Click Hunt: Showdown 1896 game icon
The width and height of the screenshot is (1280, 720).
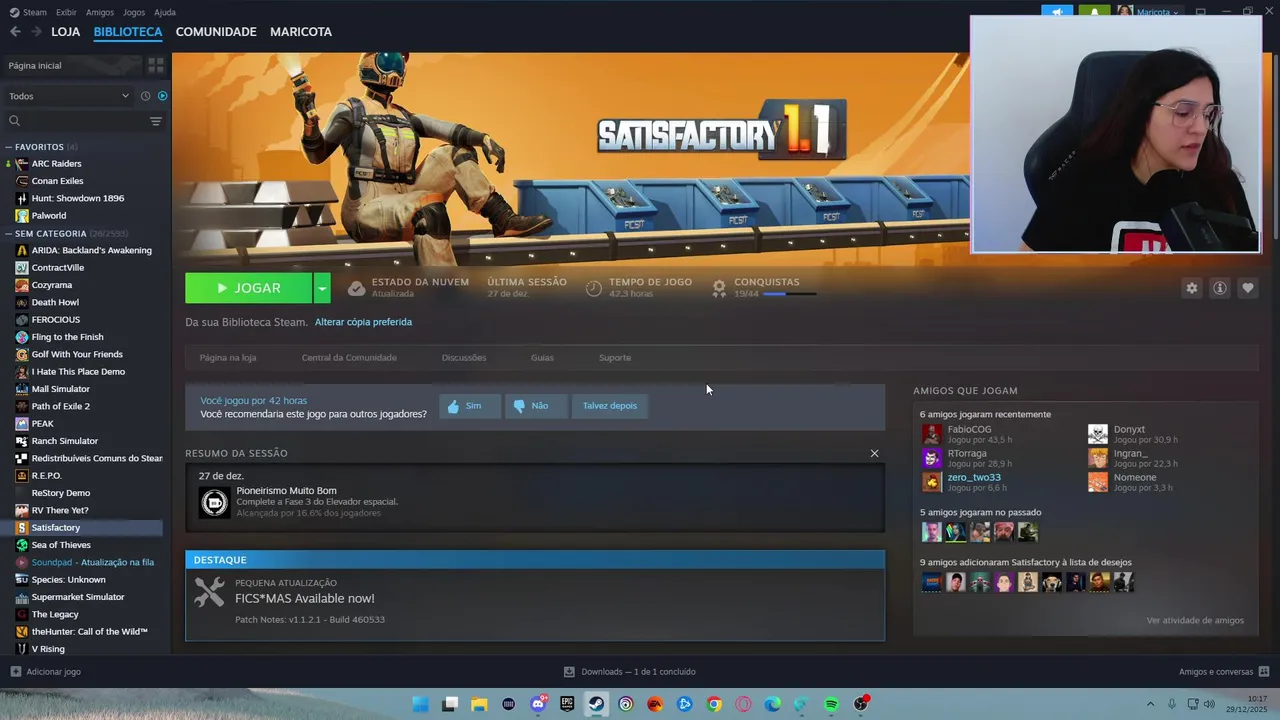click(x=22, y=198)
